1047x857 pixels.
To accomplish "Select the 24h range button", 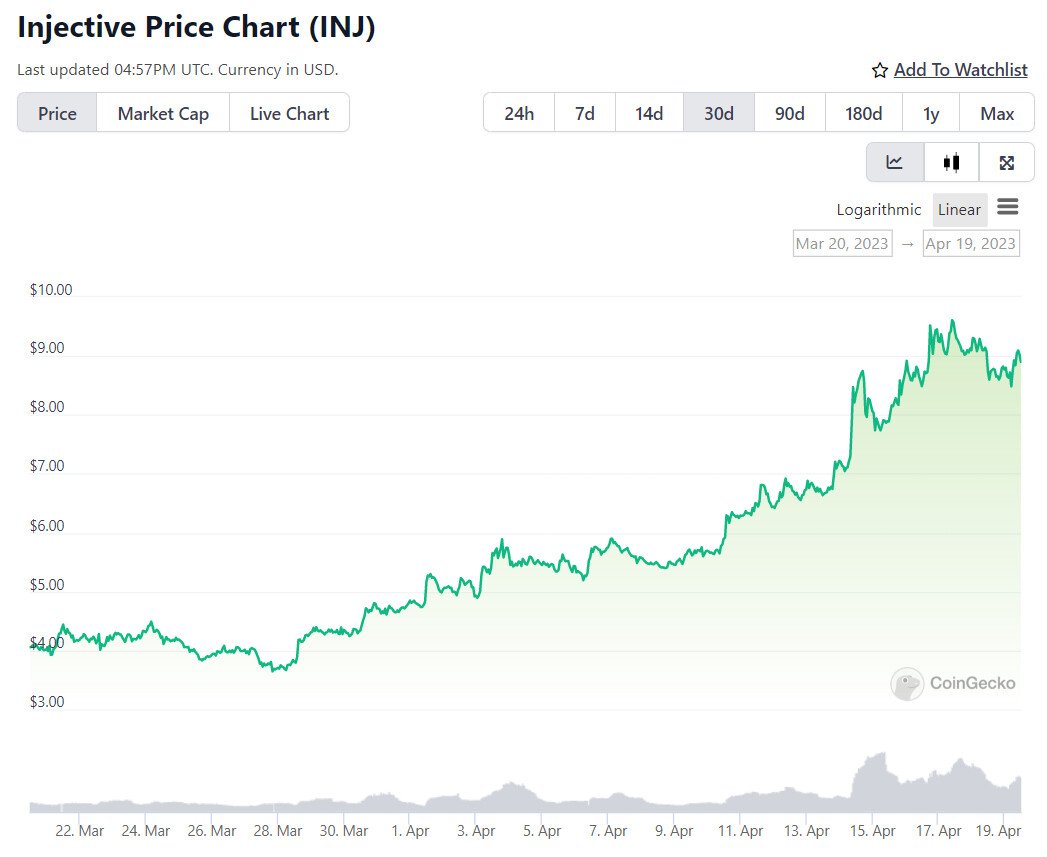I will point(519,113).
